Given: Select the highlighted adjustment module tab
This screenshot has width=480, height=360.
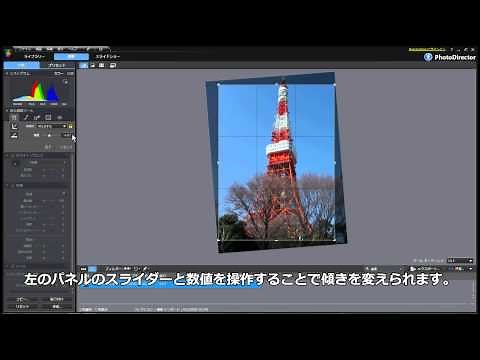Looking at the screenshot, I should coord(71,57).
